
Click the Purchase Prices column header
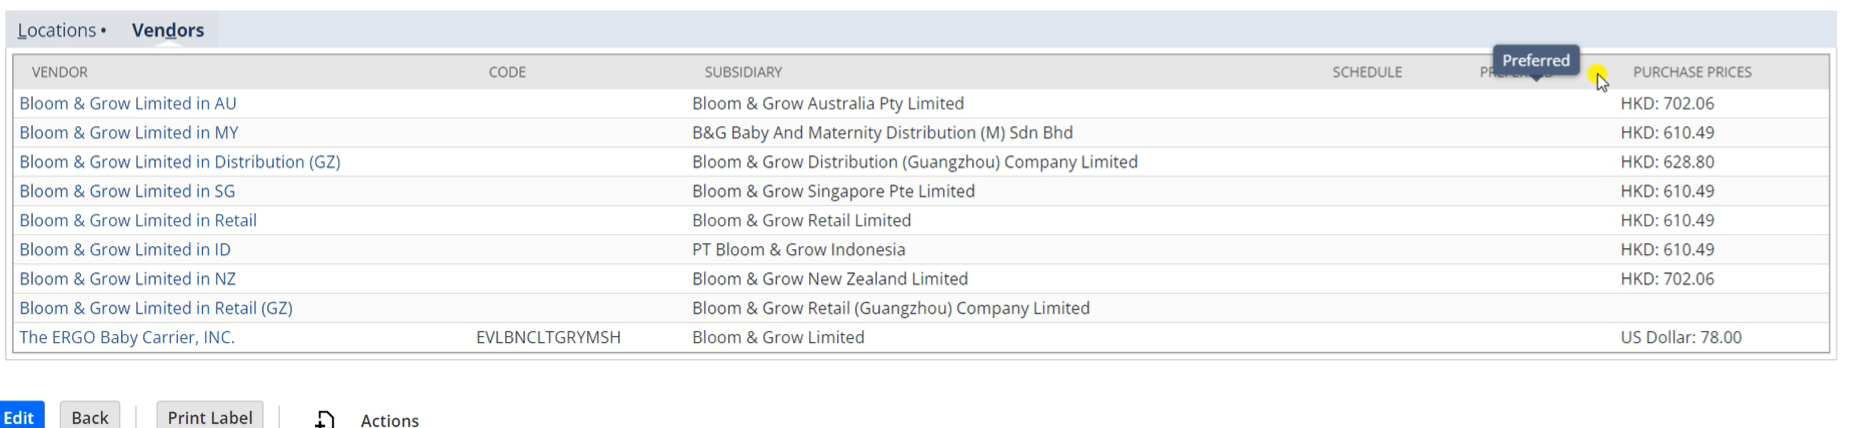click(x=1692, y=72)
